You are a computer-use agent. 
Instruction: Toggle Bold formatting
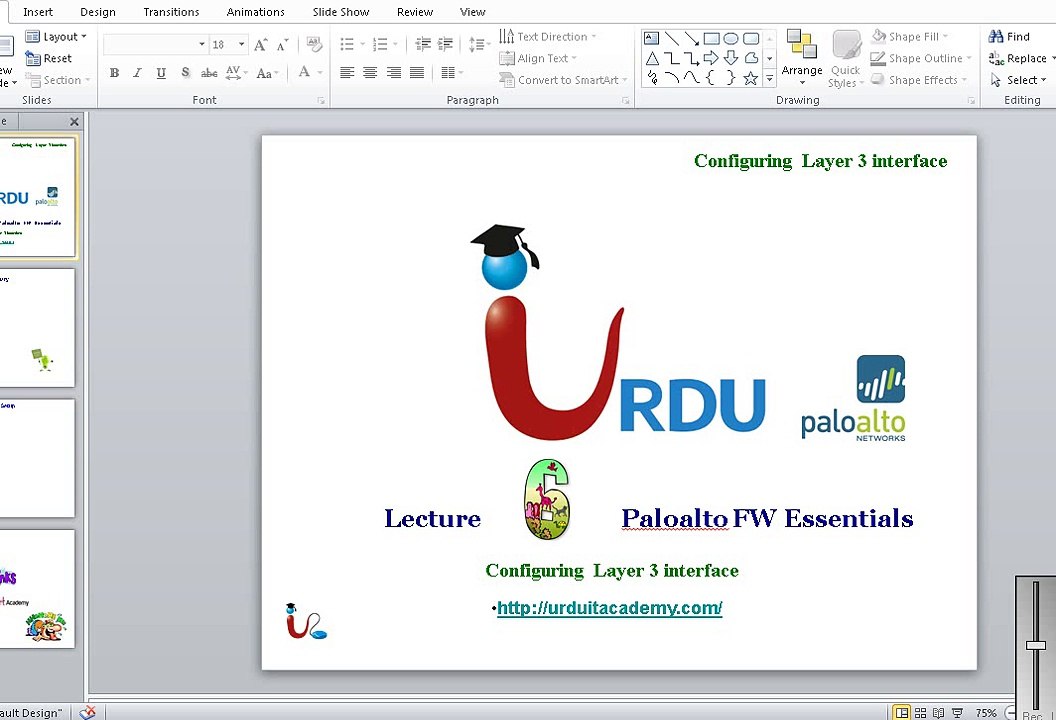coord(114,73)
